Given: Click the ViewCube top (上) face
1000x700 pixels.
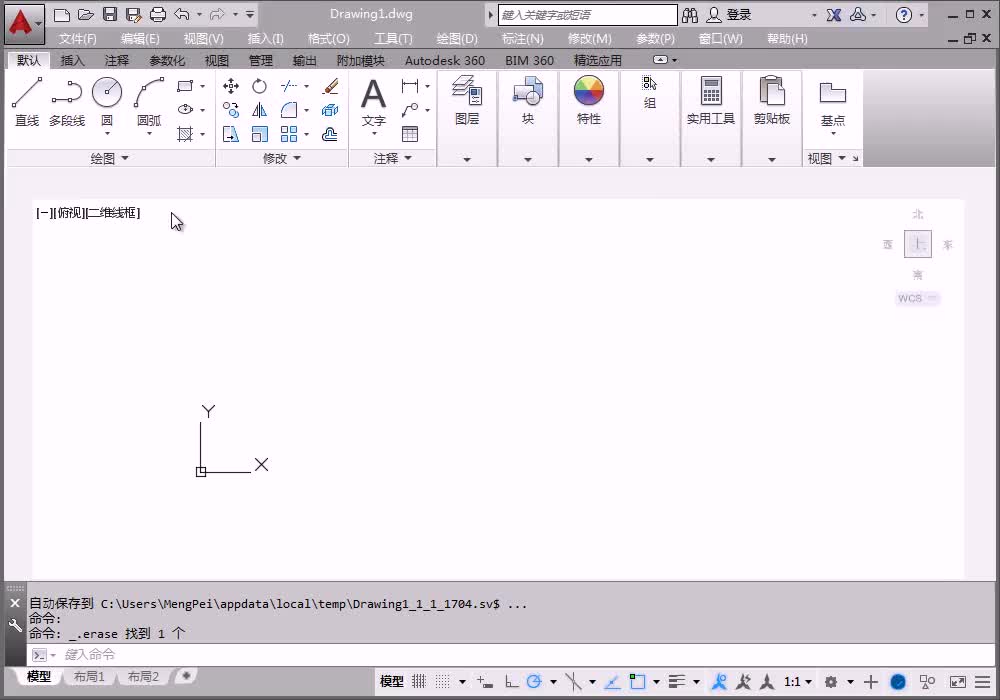Looking at the screenshot, I should click(x=918, y=244).
